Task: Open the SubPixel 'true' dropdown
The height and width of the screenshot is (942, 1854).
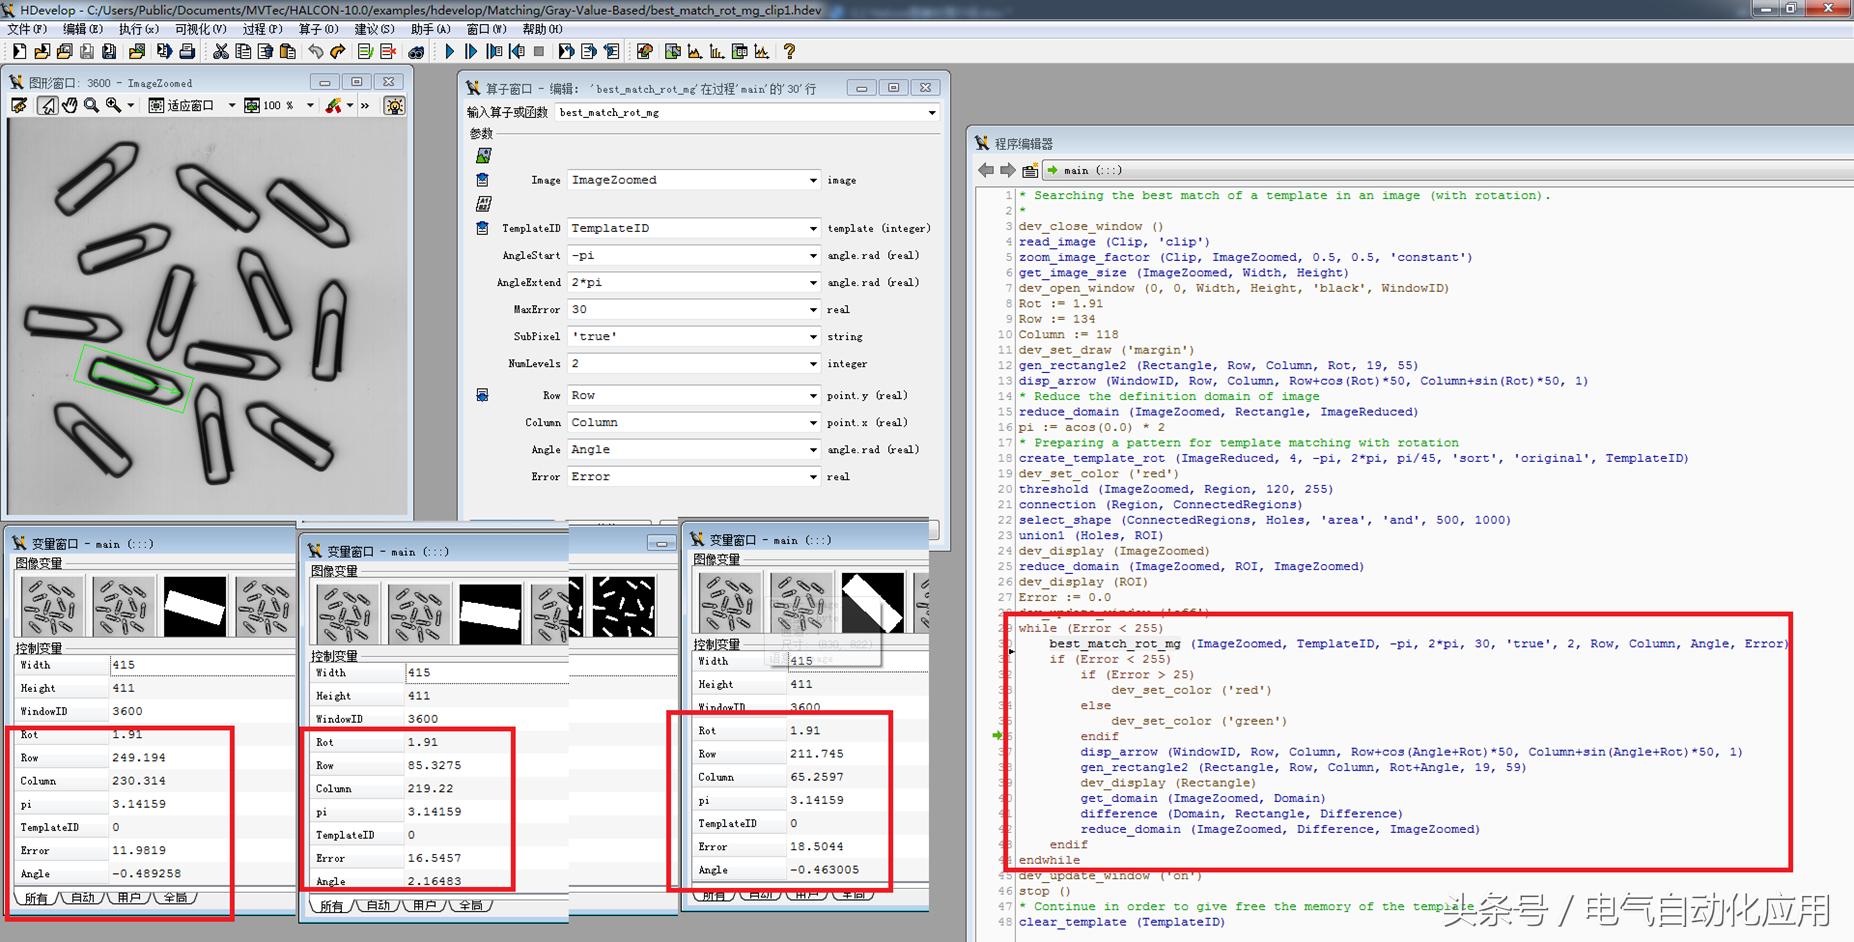Action: 813,337
